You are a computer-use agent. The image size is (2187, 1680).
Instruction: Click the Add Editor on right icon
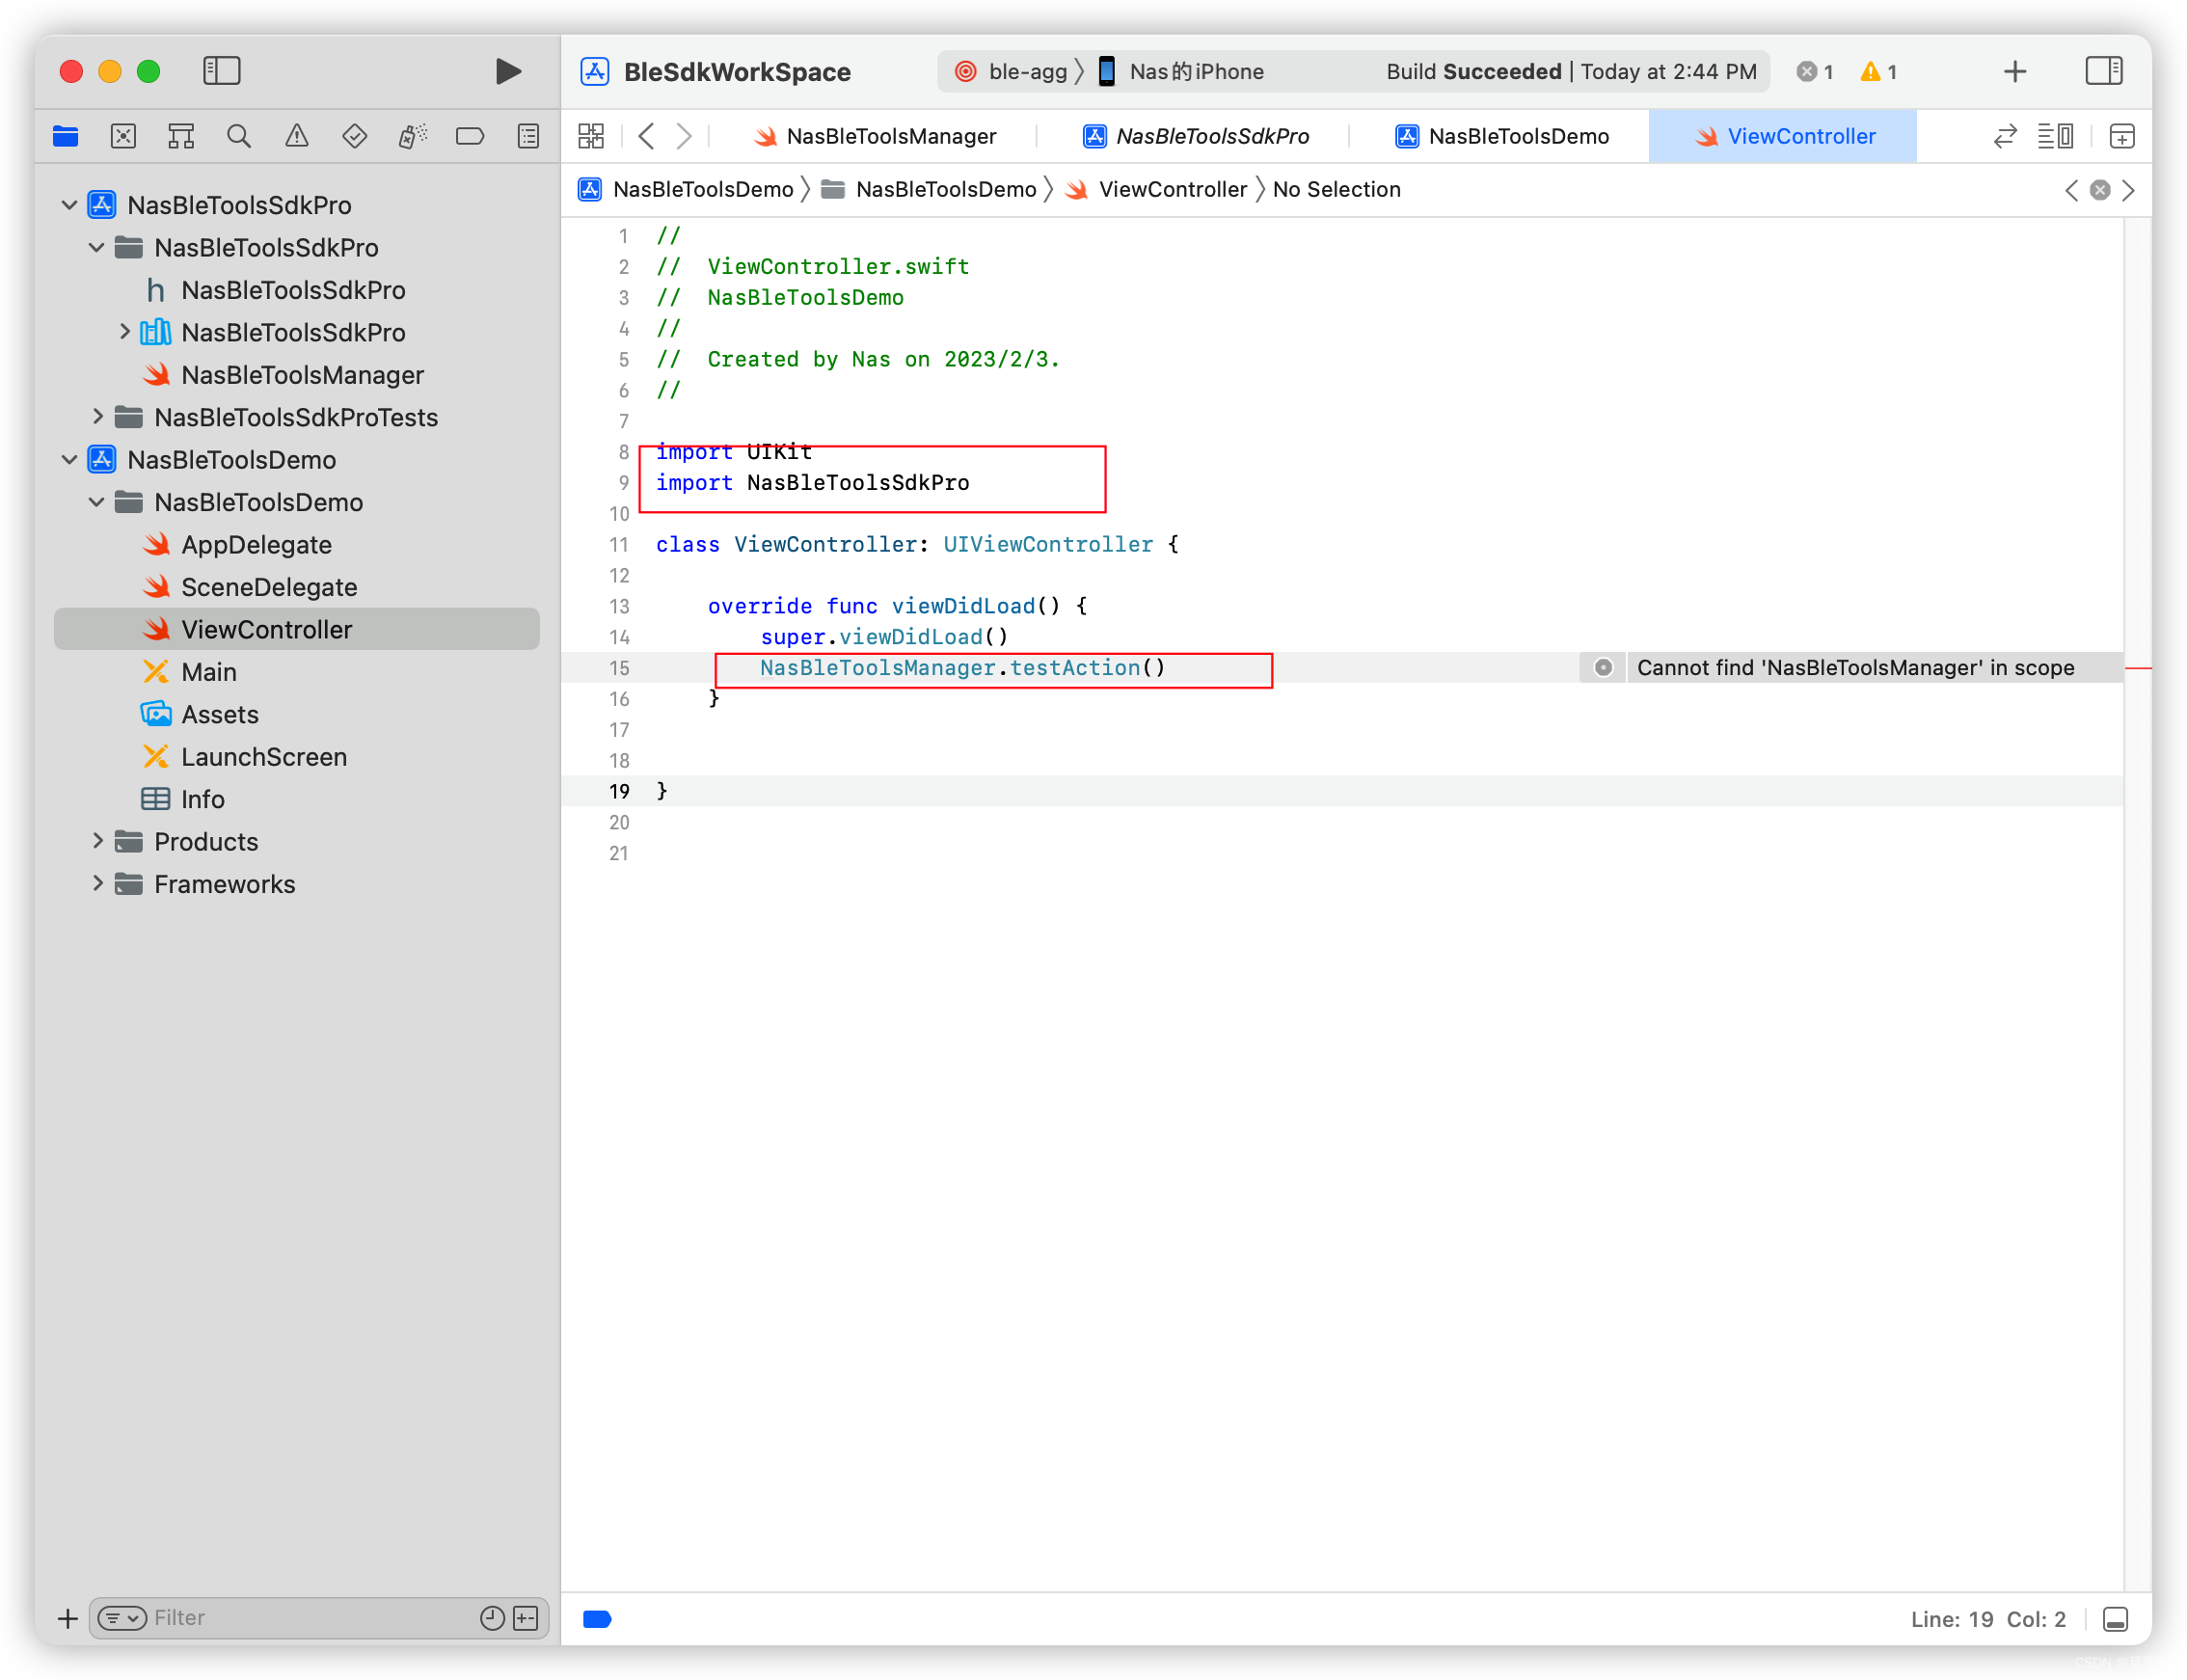tap(2121, 136)
